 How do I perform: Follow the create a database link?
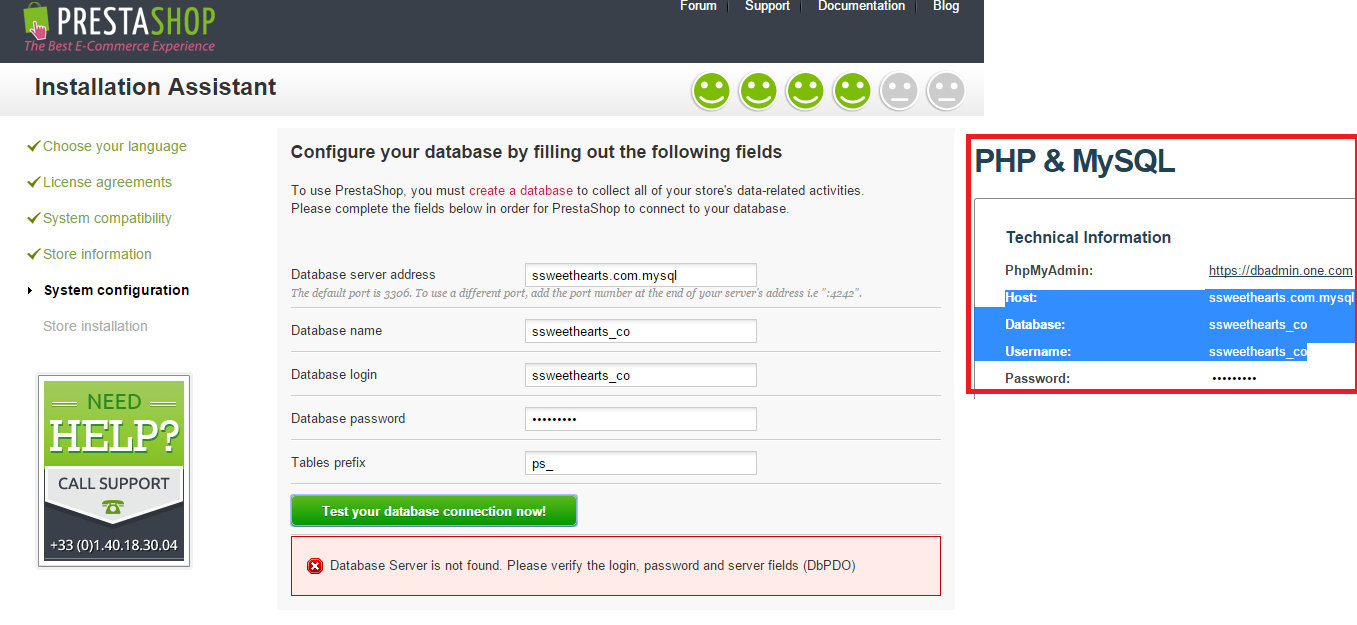point(521,190)
